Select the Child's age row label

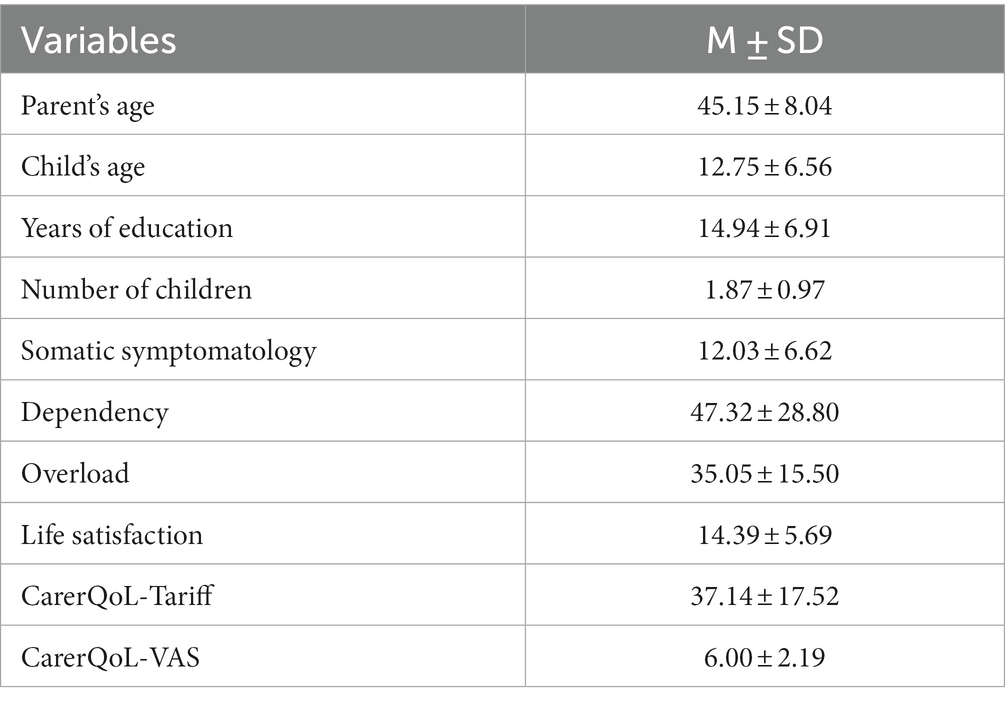click(83, 167)
